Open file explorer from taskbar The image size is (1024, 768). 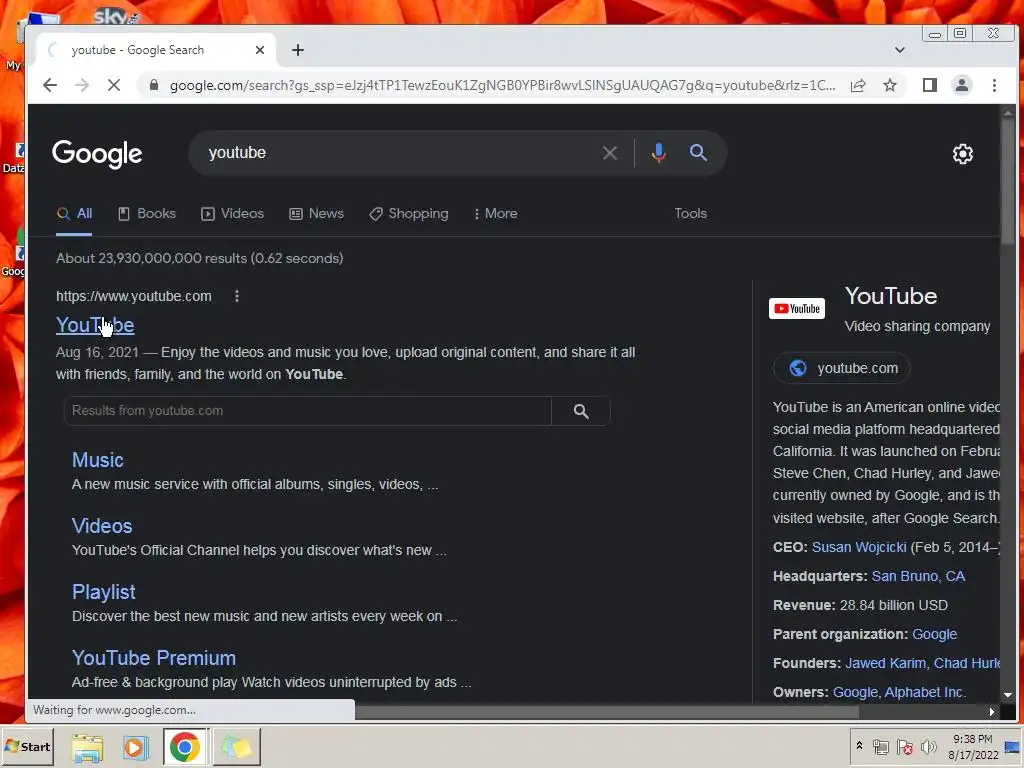[87, 747]
